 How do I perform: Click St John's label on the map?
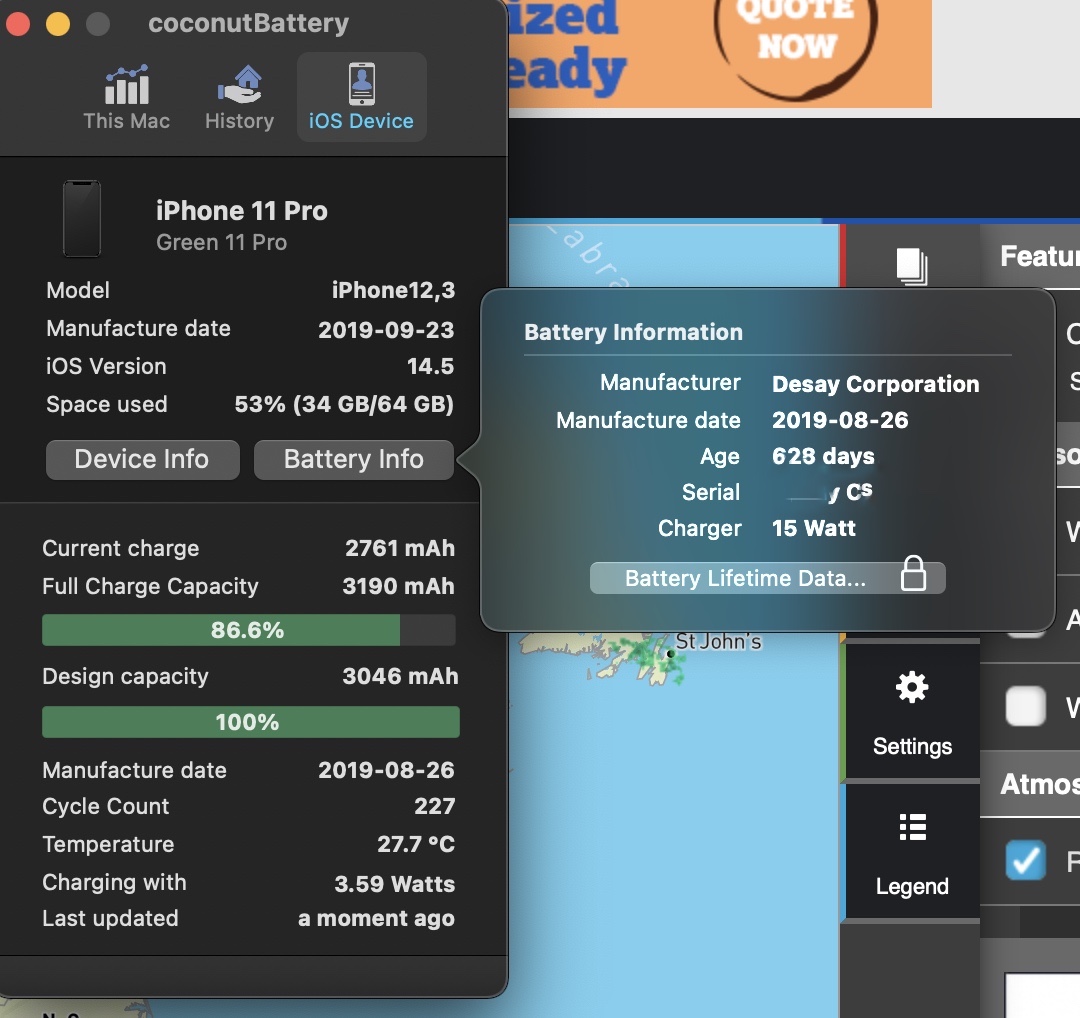(718, 642)
